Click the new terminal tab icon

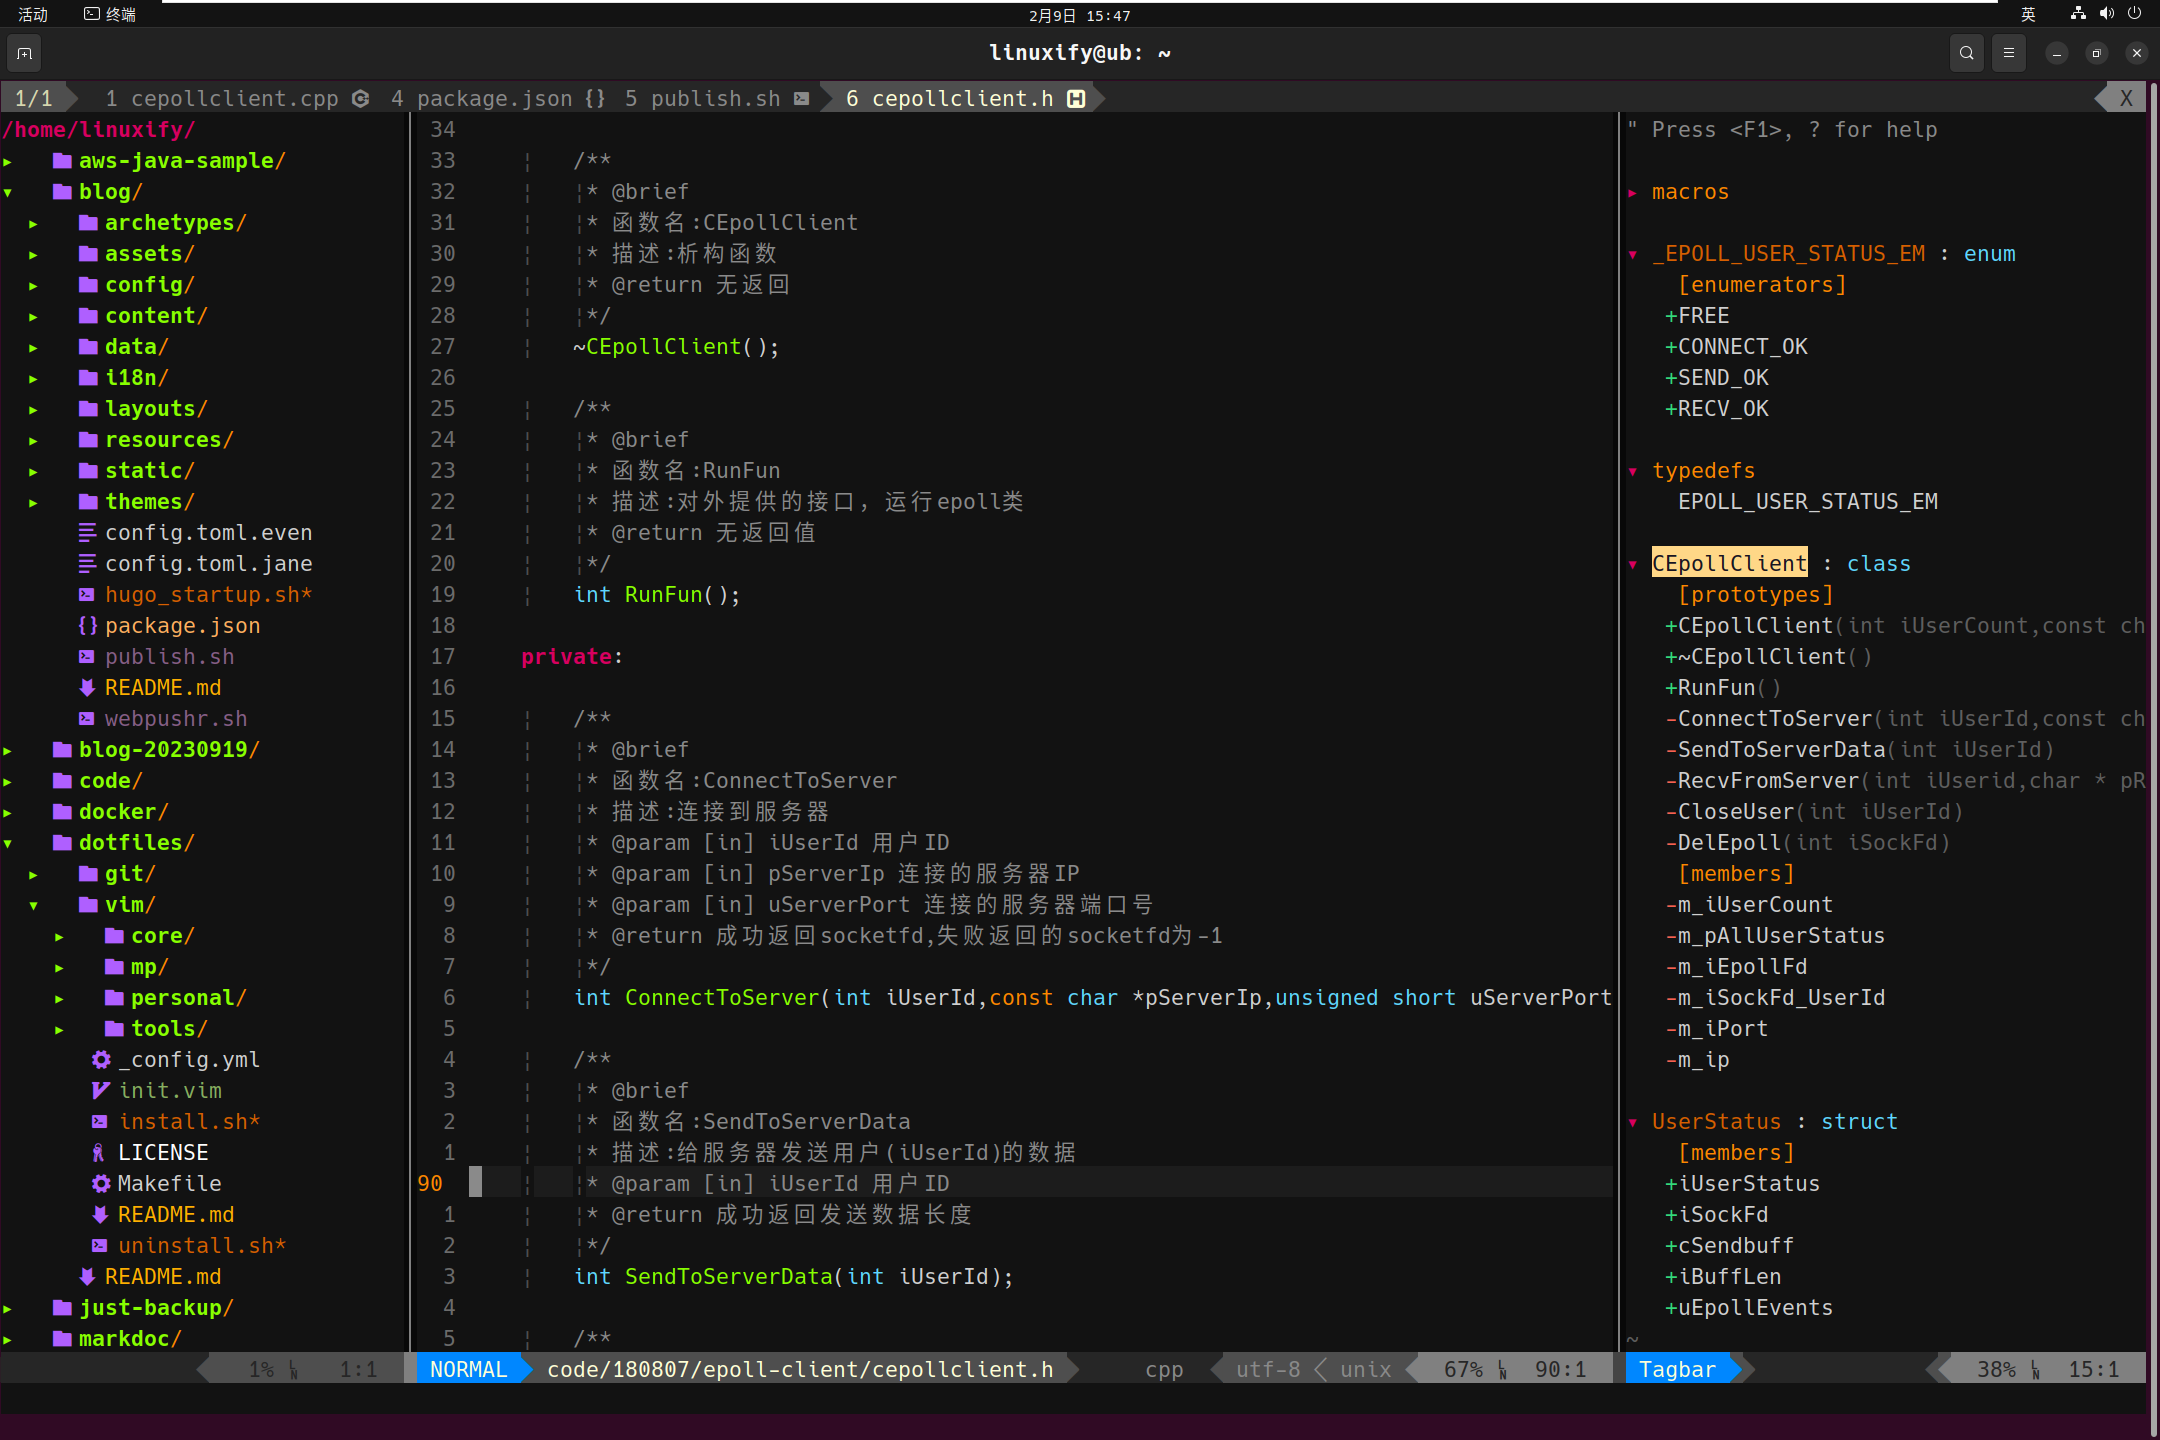[25, 53]
